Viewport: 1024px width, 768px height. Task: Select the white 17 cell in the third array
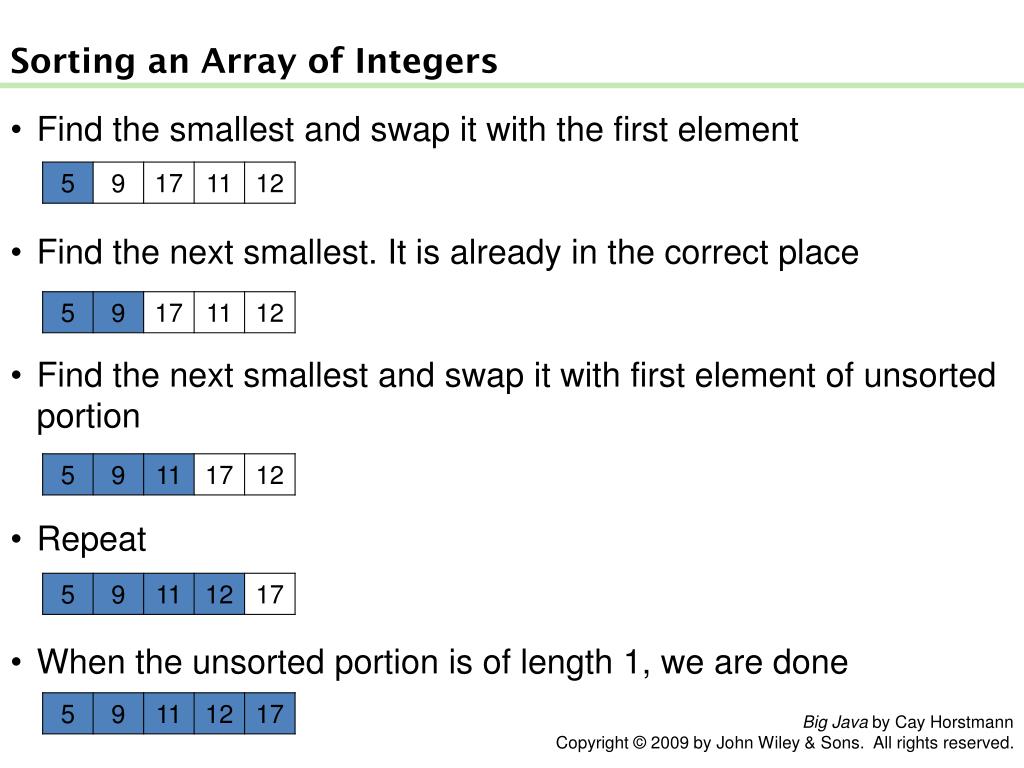219,474
